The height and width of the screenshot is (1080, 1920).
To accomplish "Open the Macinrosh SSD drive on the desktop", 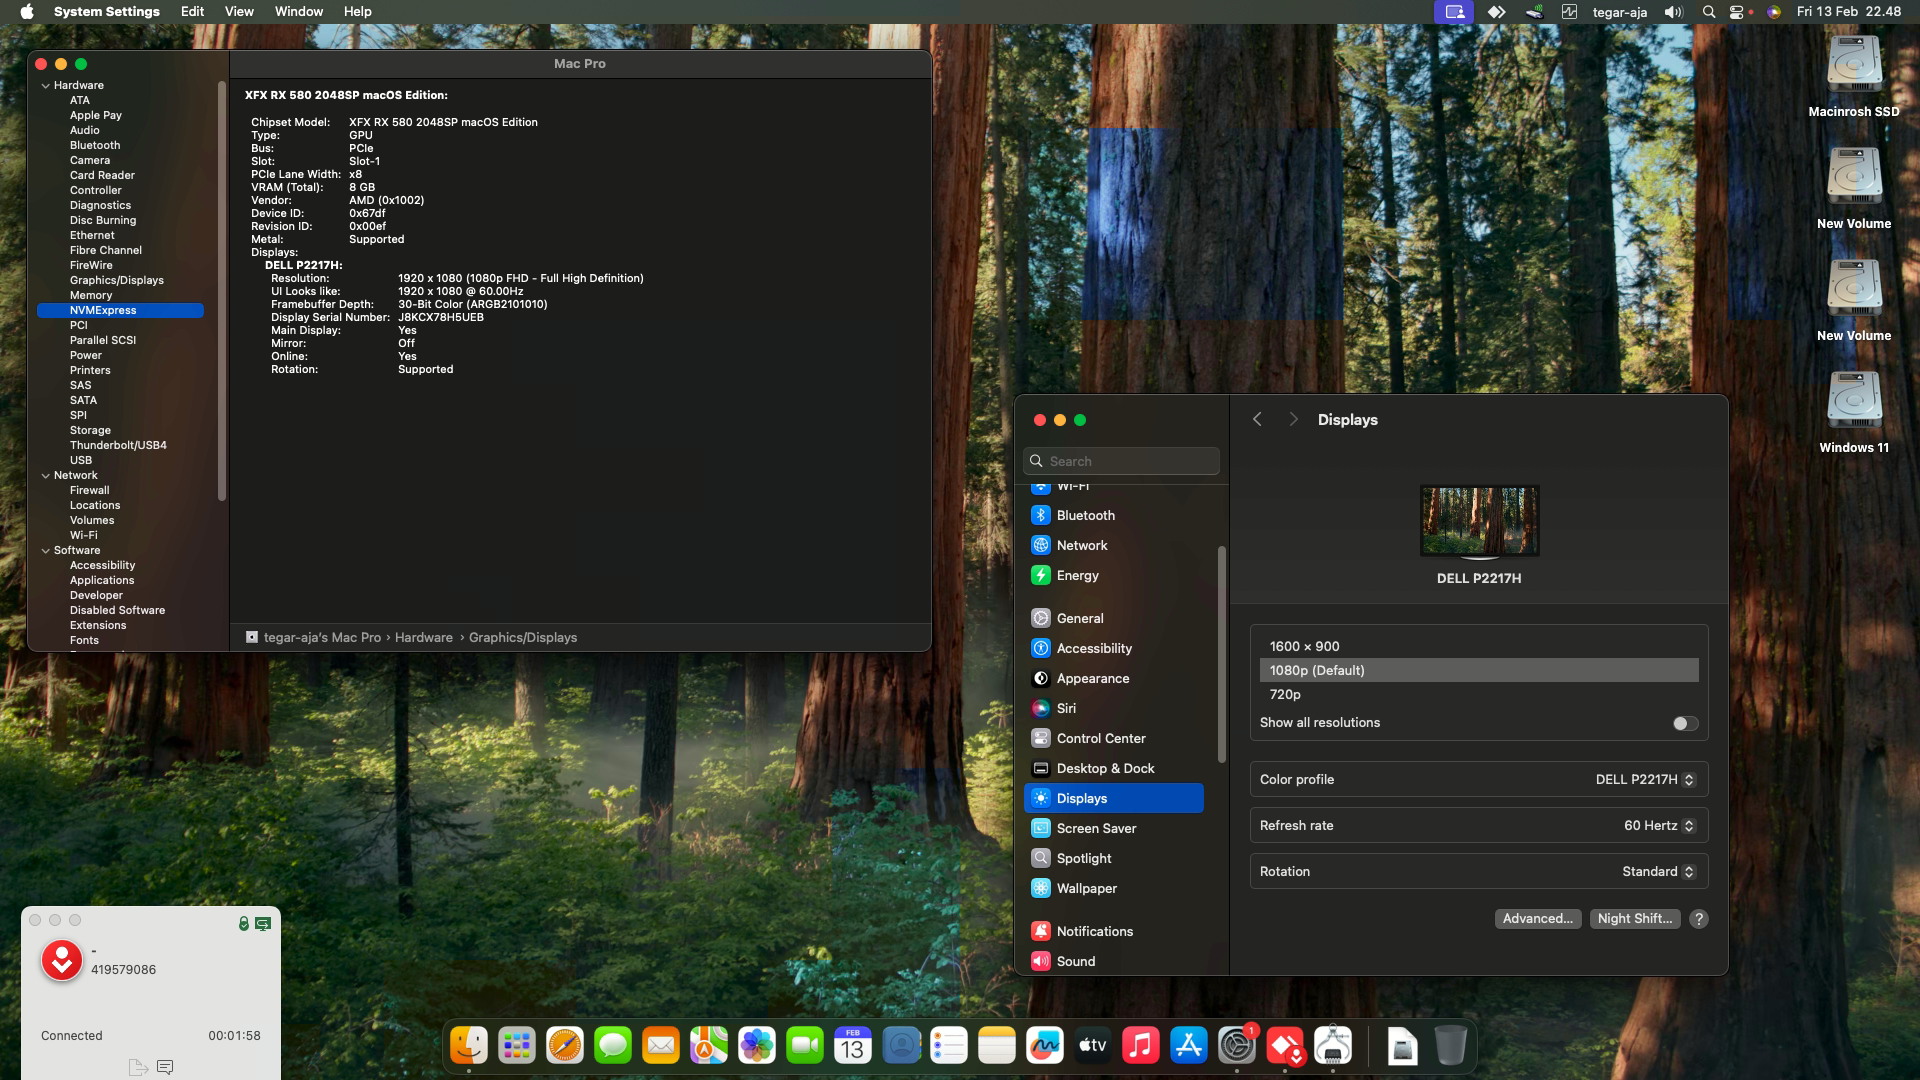I will [1854, 65].
